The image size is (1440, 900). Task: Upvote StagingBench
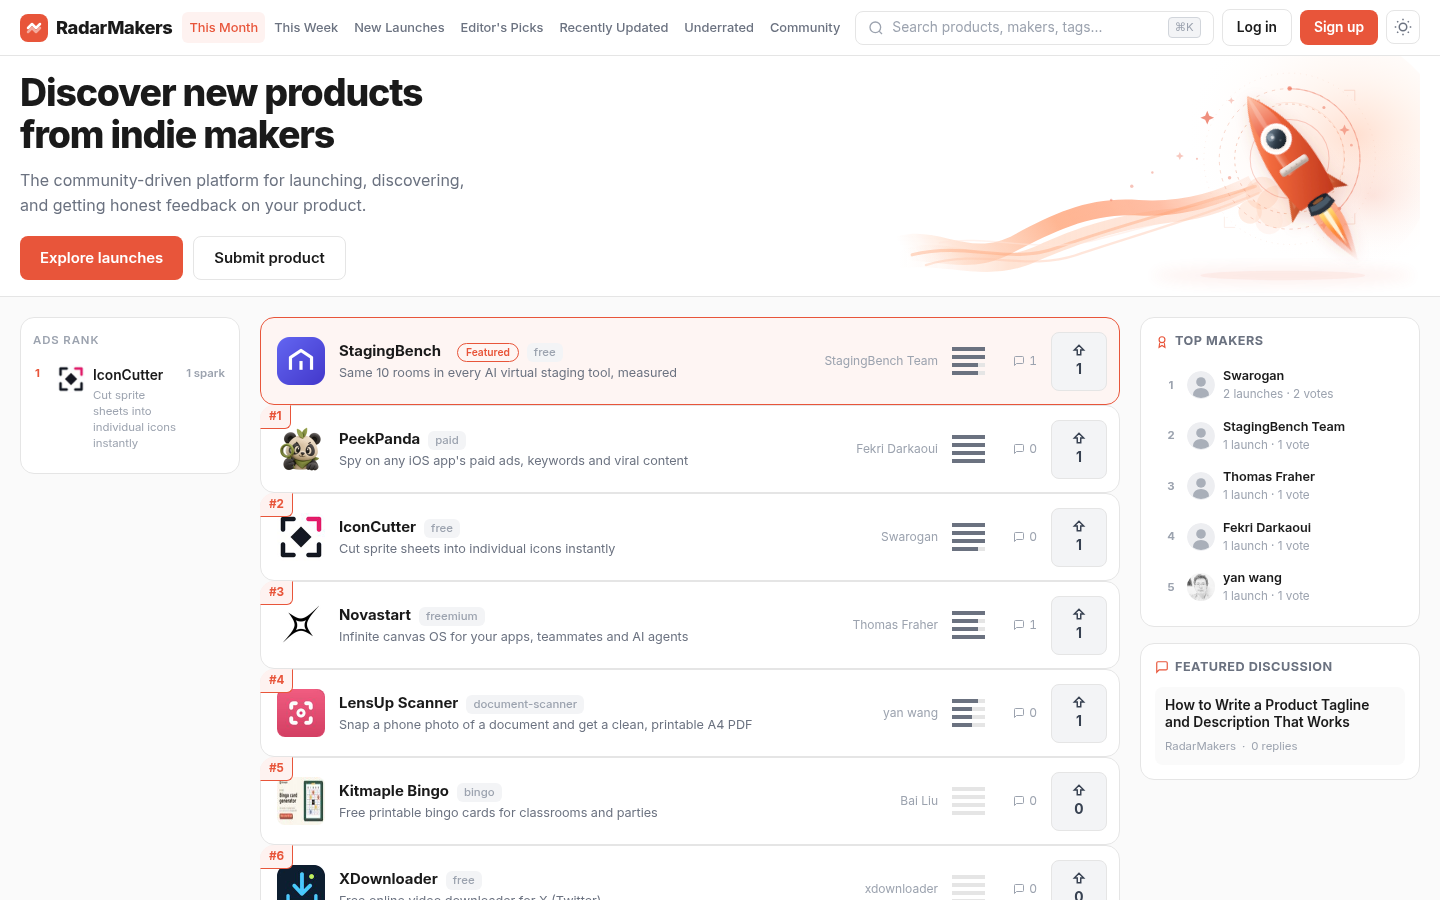click(1079, 361)
